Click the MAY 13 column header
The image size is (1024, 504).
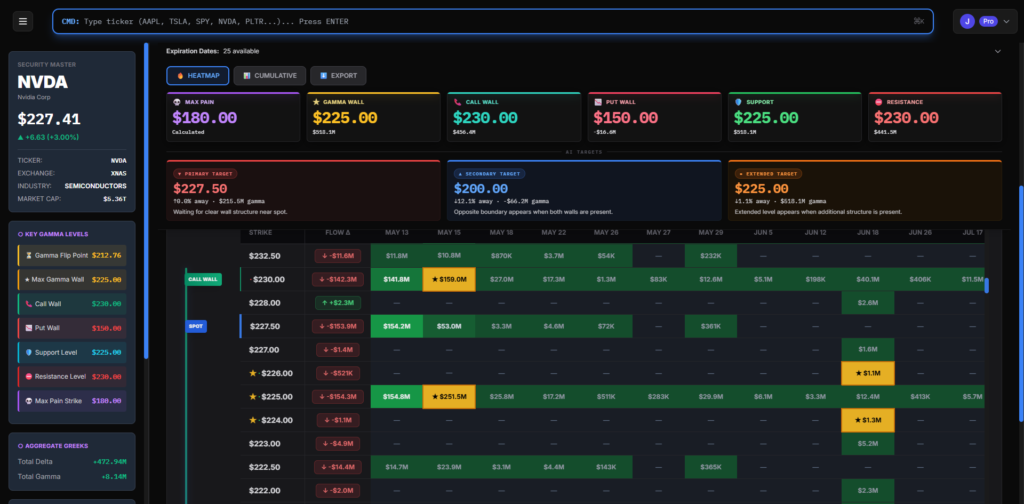tap(396, 232)
